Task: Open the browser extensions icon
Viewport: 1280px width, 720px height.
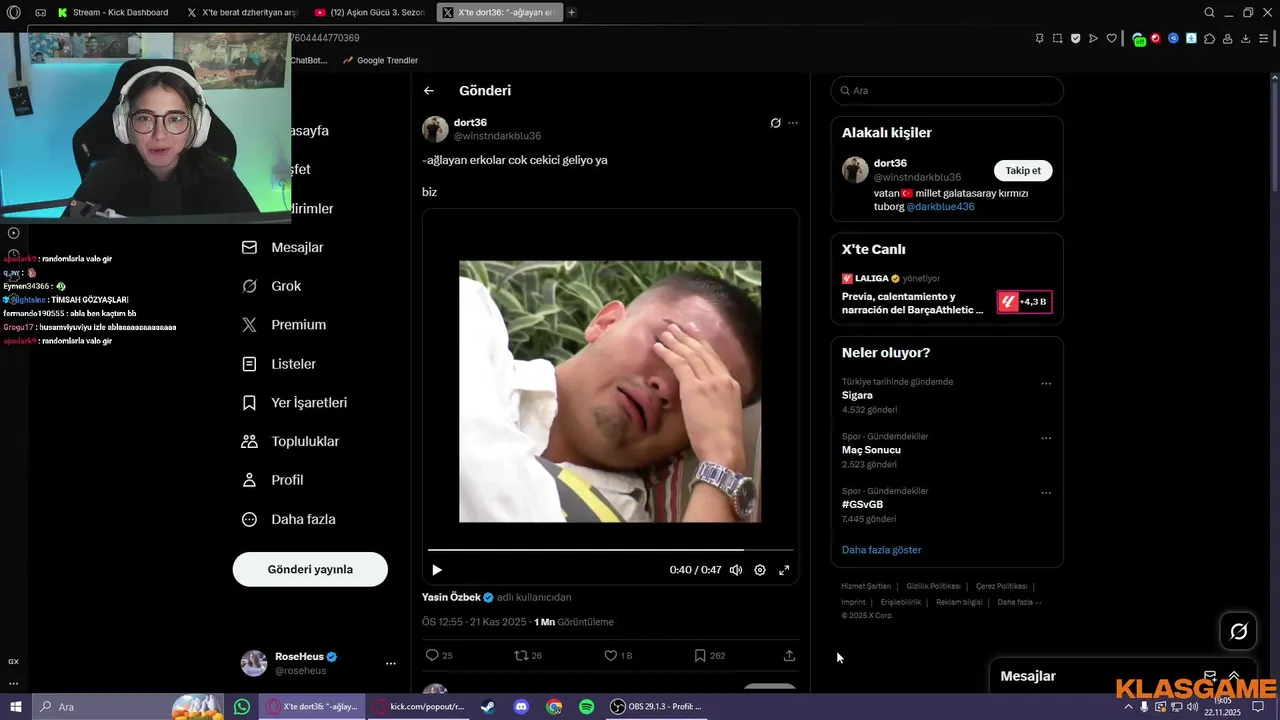Action: pos(1209,38)
